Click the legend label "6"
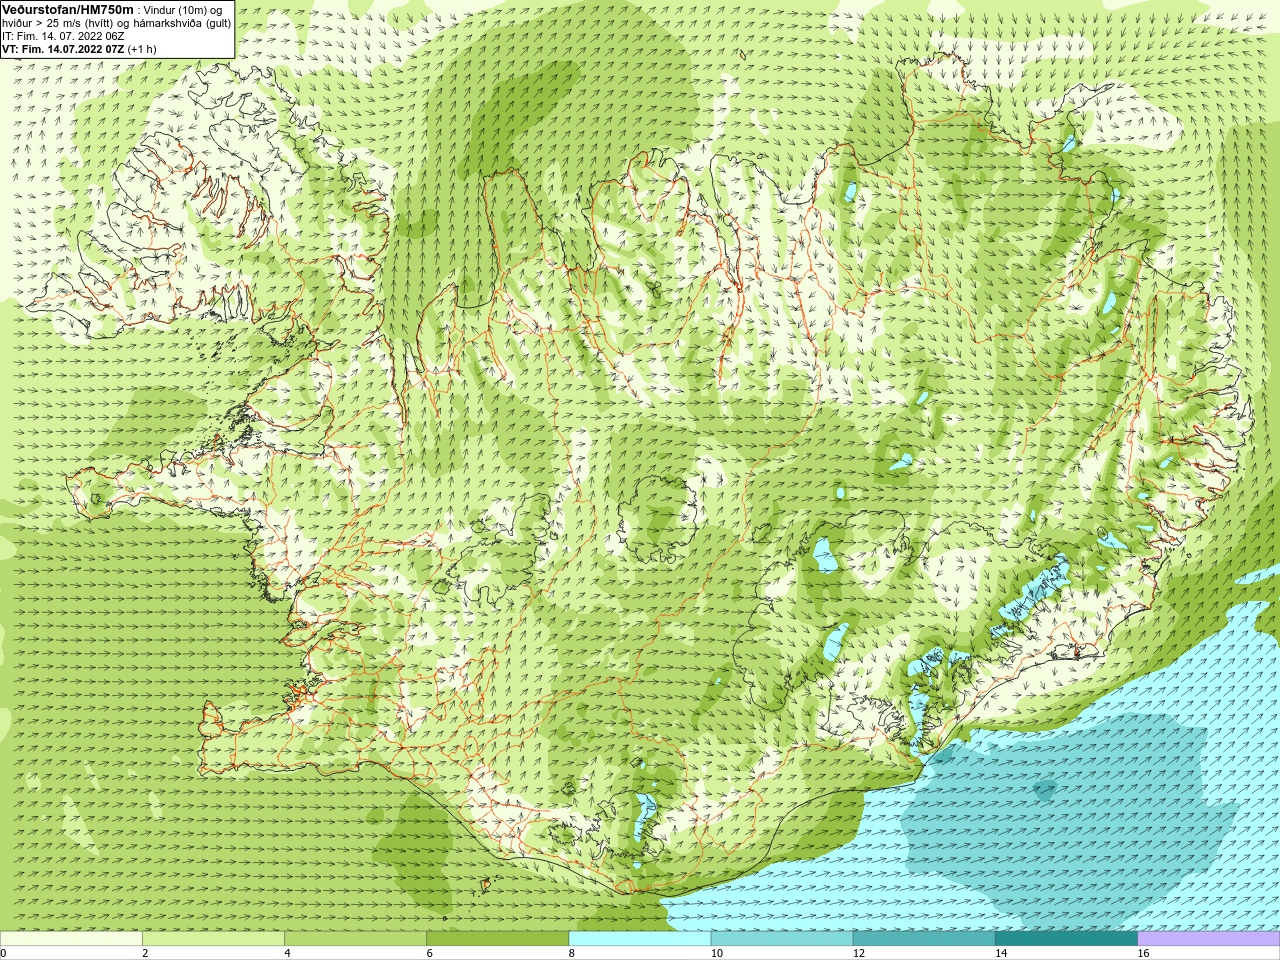Screen dimensions: 1280x960 pyautogui.click(x=430, y=953)
